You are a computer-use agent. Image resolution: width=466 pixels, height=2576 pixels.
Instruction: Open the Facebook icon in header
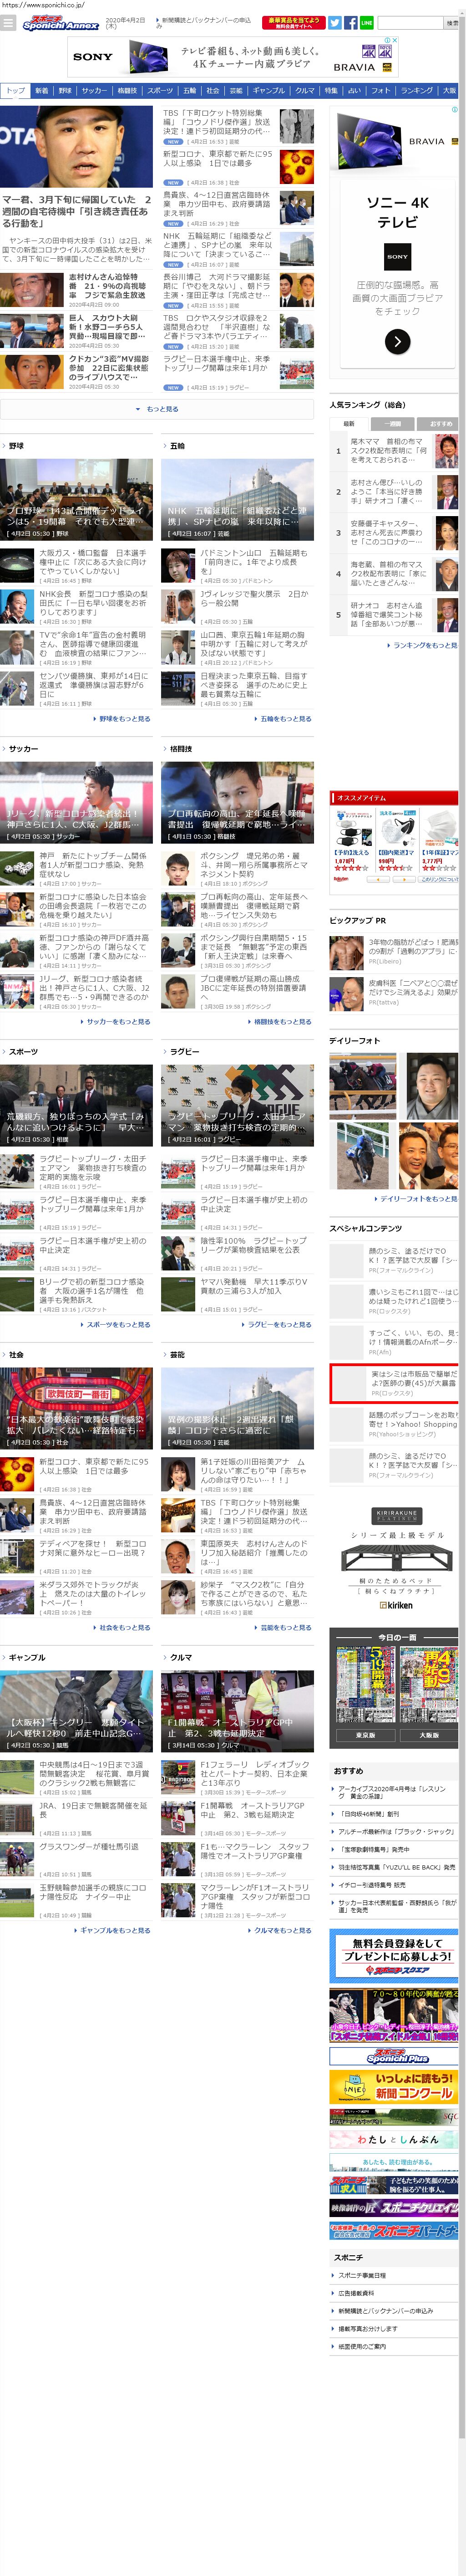click(x=351, y=22)
